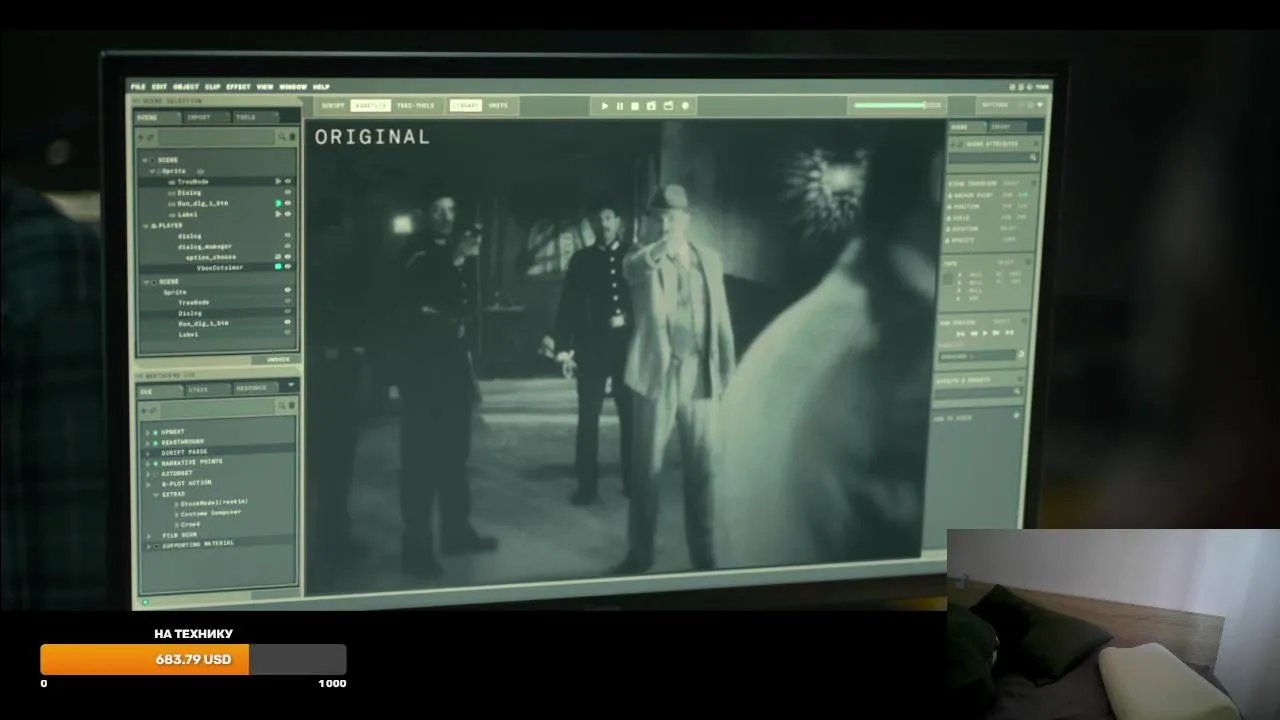
Task: Click the green icon on the upper Run_dlg_1_btn row
Action: click(x=278, y=203)
